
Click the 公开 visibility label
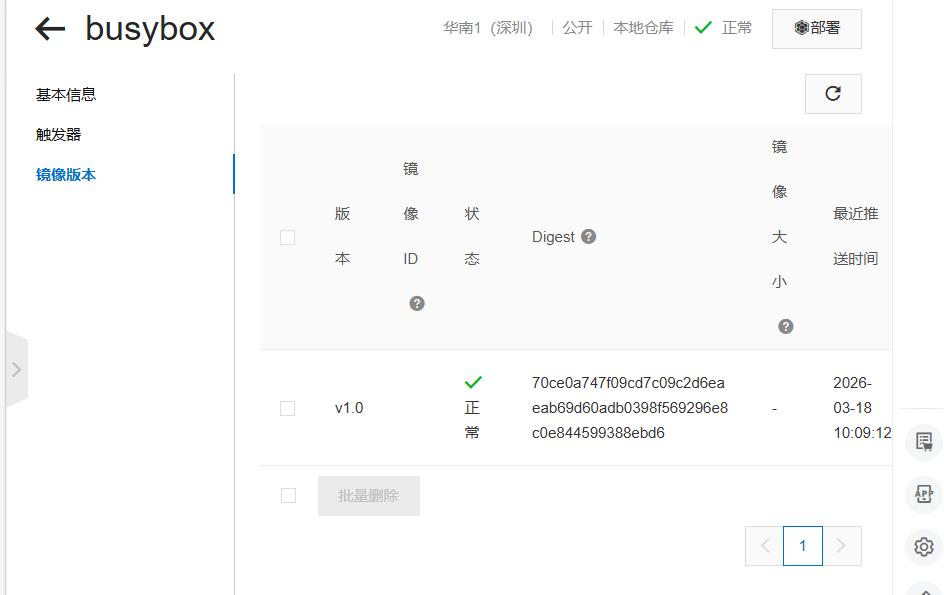click(577, 28)
